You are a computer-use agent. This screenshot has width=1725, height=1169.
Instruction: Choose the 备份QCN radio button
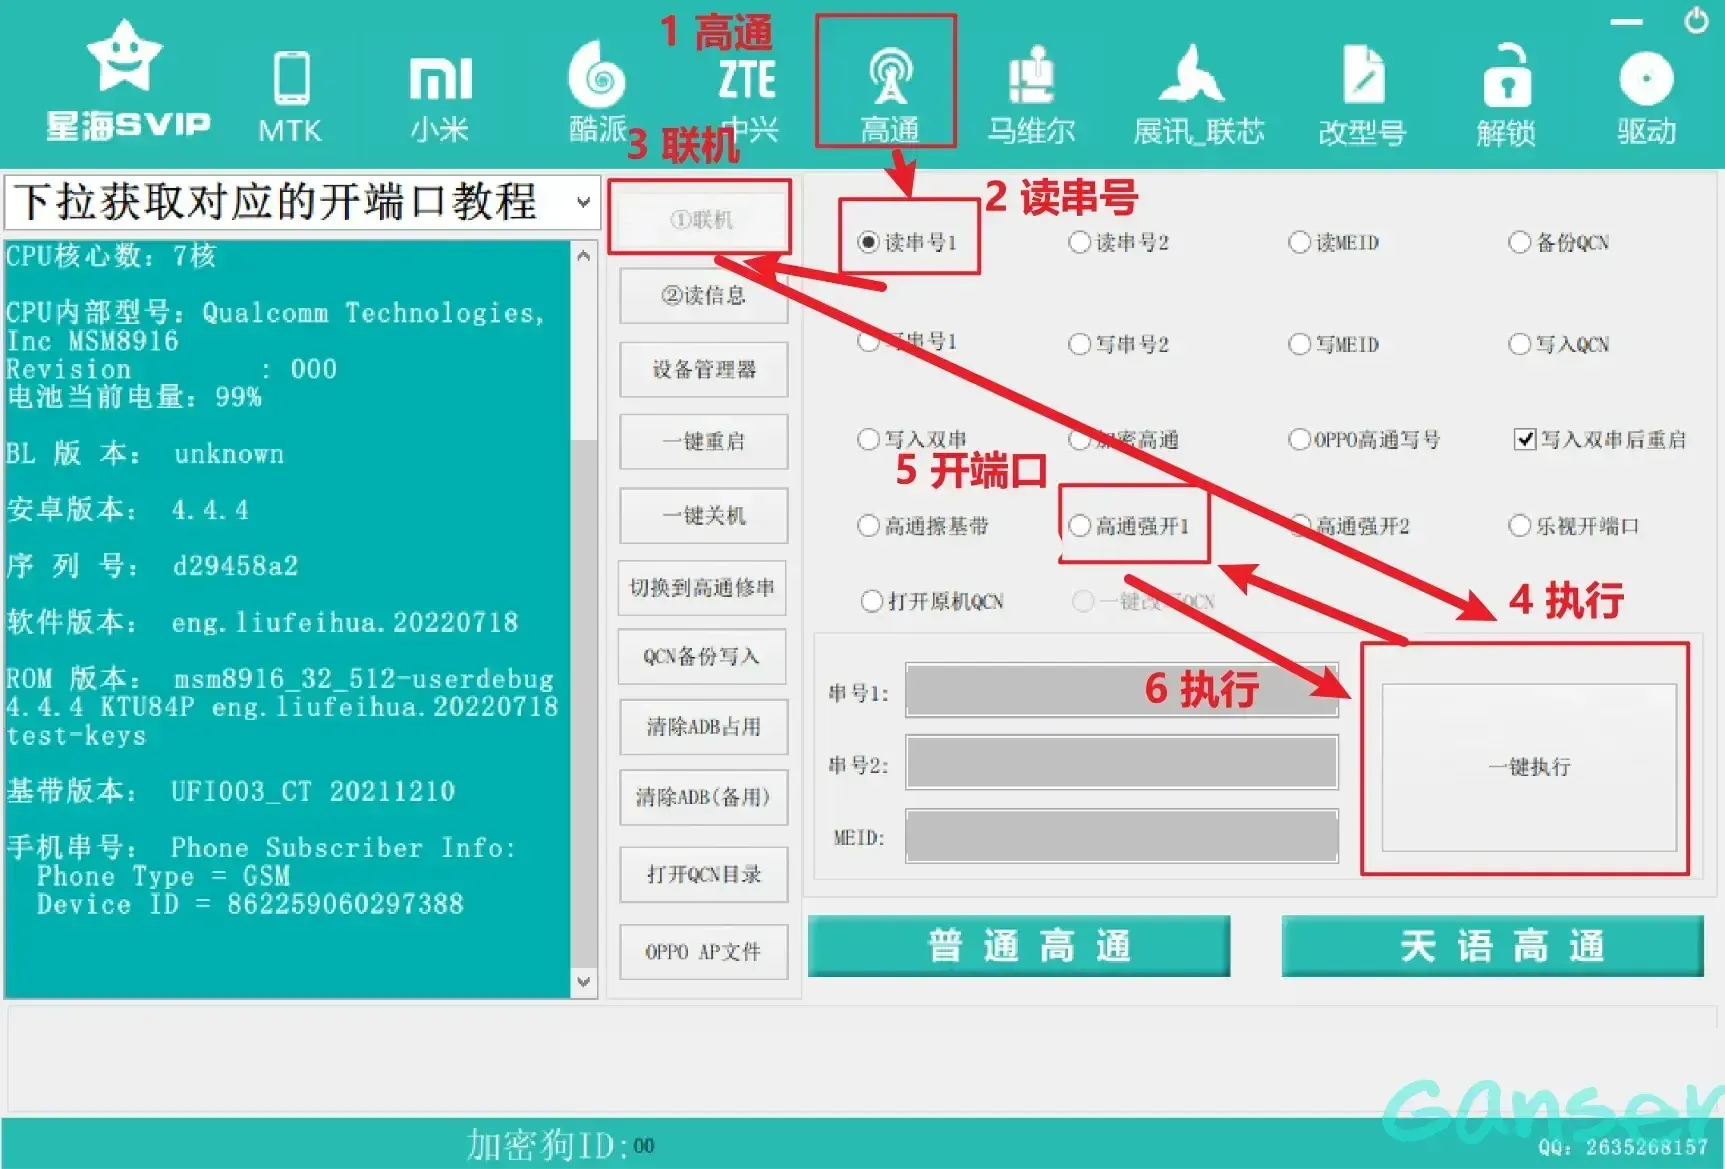click(x=1519, y=242)
